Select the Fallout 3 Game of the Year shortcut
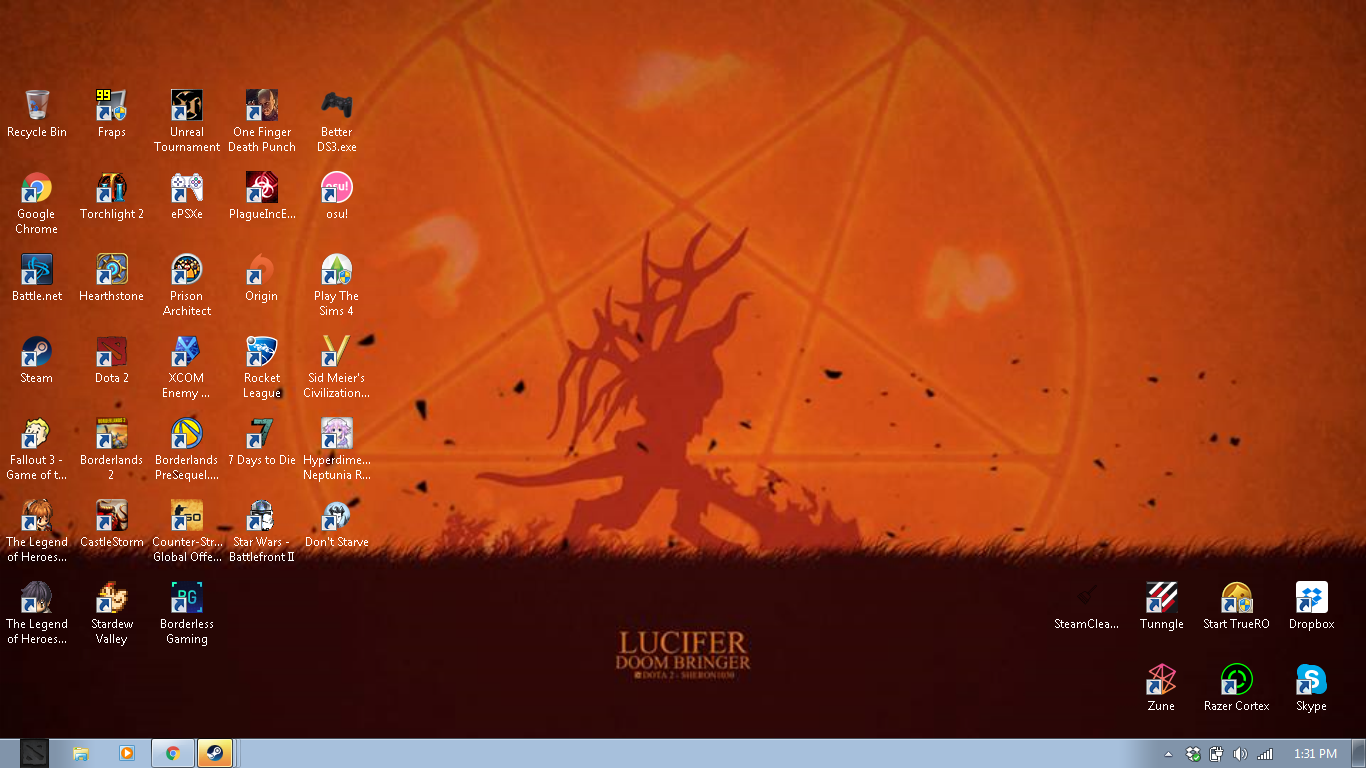This screenshot has width=1366, height=768. coord(37,433)
